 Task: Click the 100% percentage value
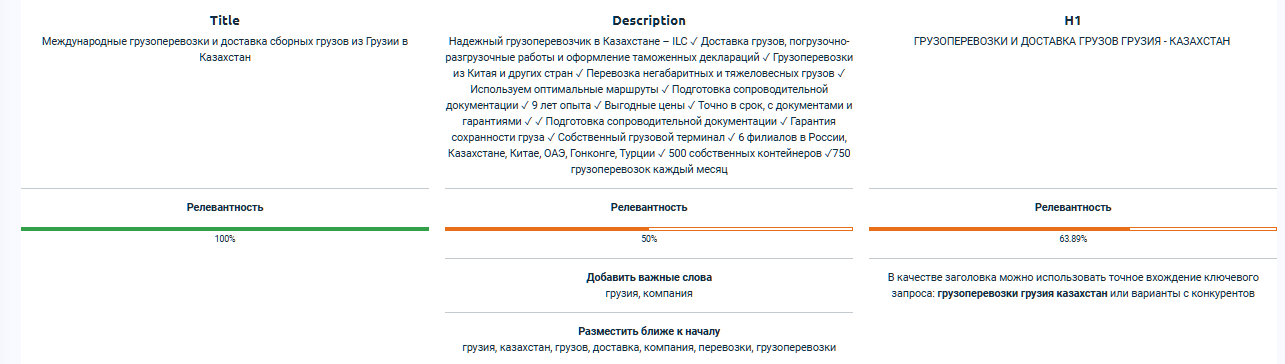coord(224,240)
